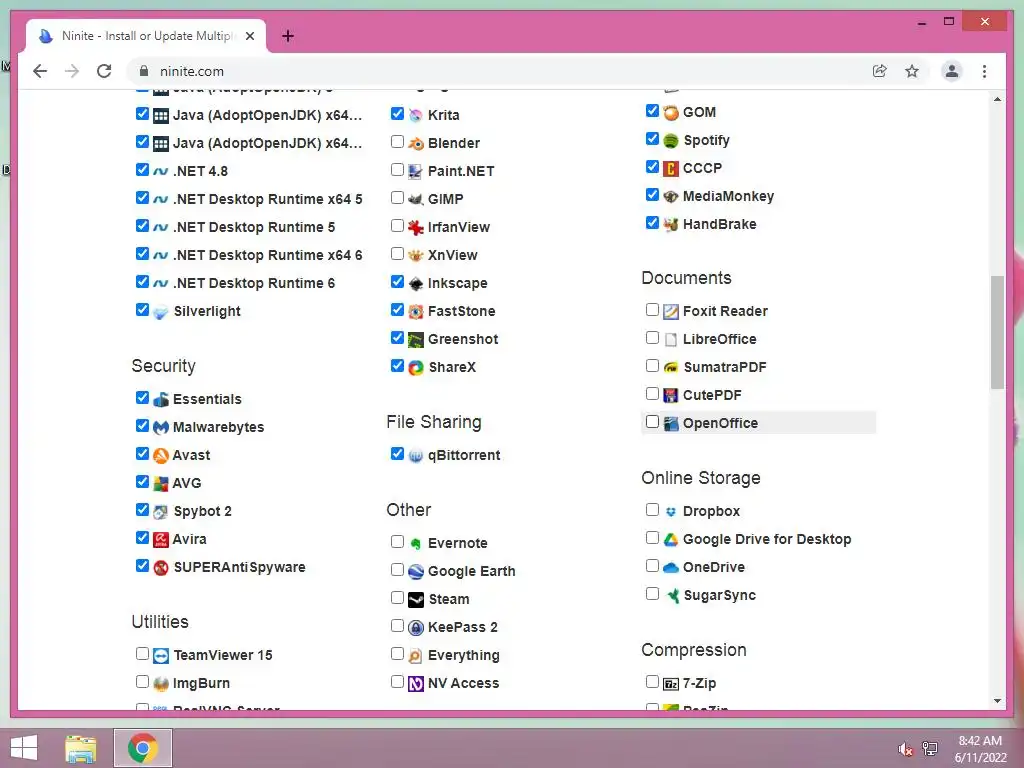Image resolution: width=1024 pixels, height=768 pixels.
Task: Click the Inkscape icon
Action: (415, 284)
